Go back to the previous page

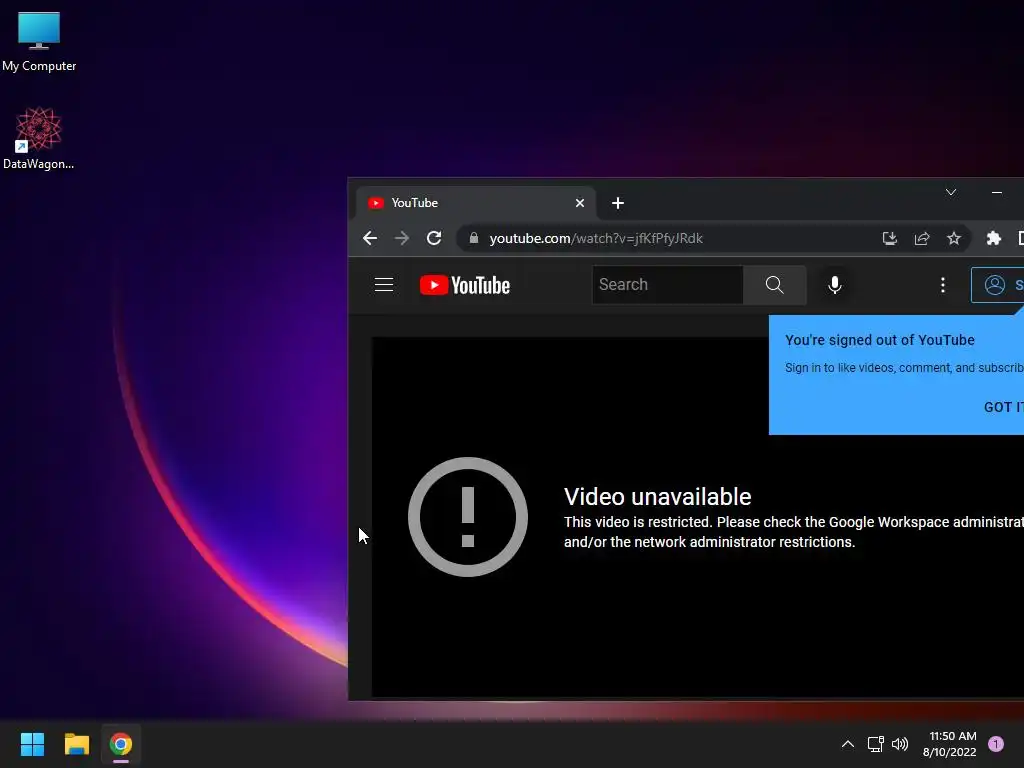coord(370,238)
